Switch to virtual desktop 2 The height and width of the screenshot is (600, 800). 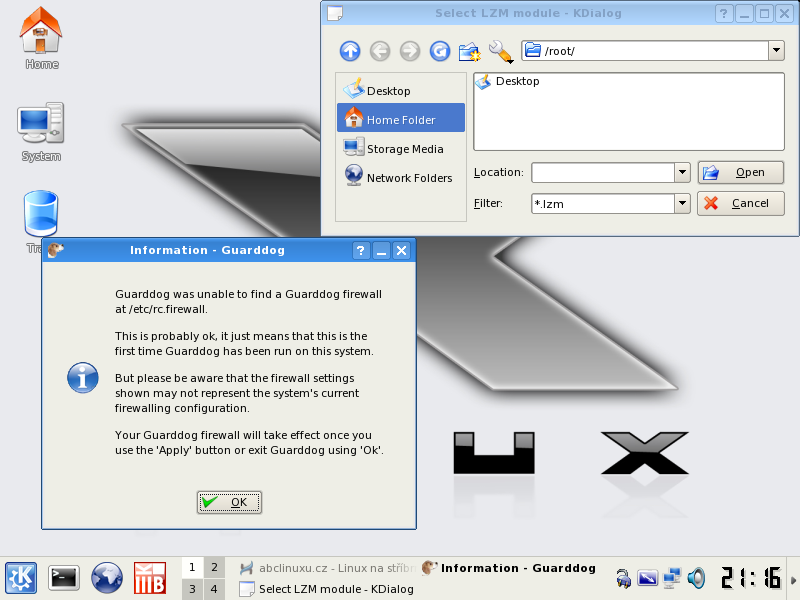(214, 567)
